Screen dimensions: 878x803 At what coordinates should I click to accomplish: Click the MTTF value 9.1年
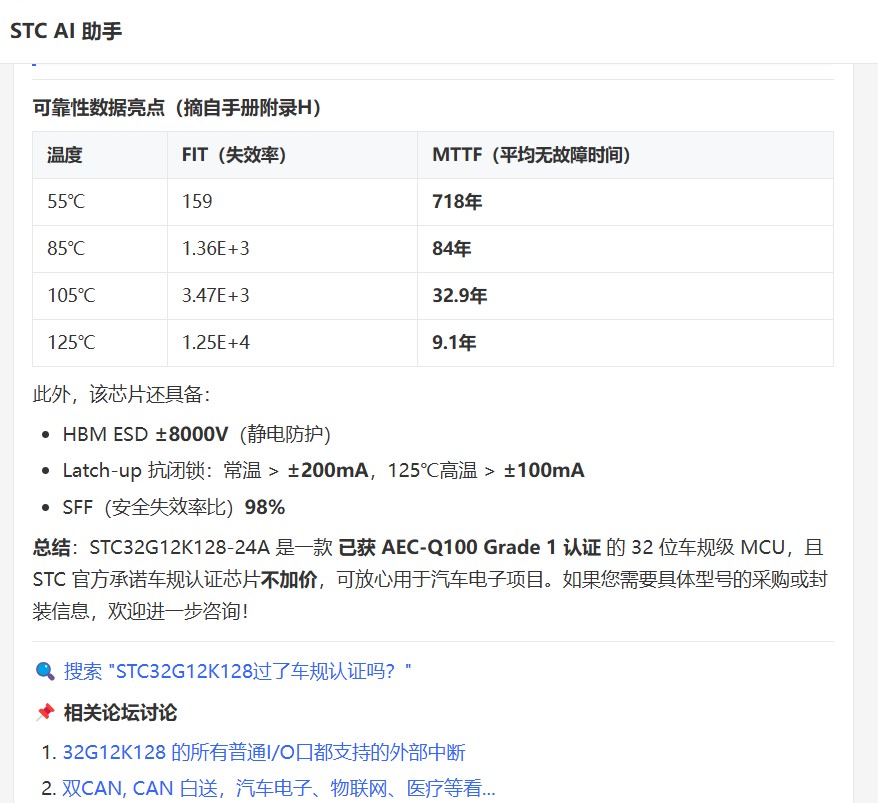[x=454, y=343]
